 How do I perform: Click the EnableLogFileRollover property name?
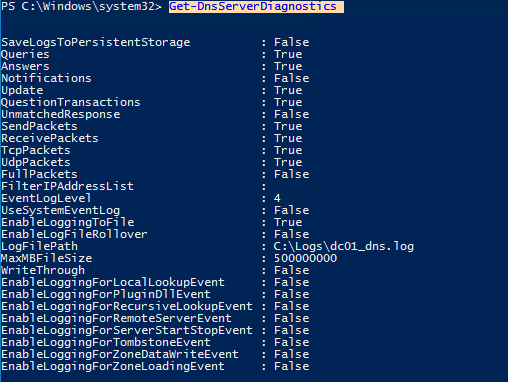74,234
